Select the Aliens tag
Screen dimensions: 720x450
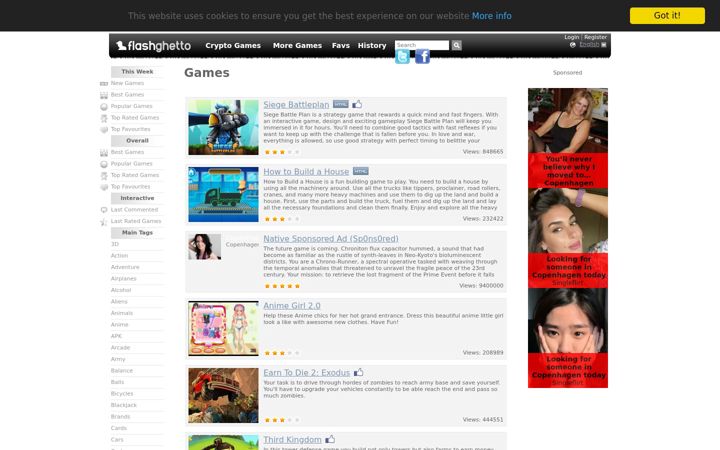(119, 302)
